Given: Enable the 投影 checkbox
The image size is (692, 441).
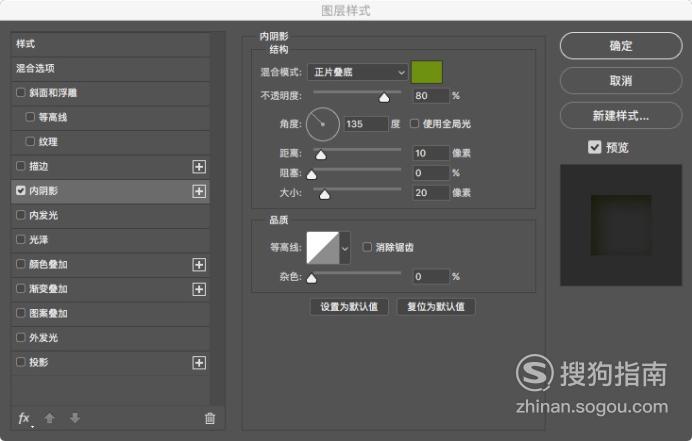Looking at the screenshot, I should coord(20,362).
